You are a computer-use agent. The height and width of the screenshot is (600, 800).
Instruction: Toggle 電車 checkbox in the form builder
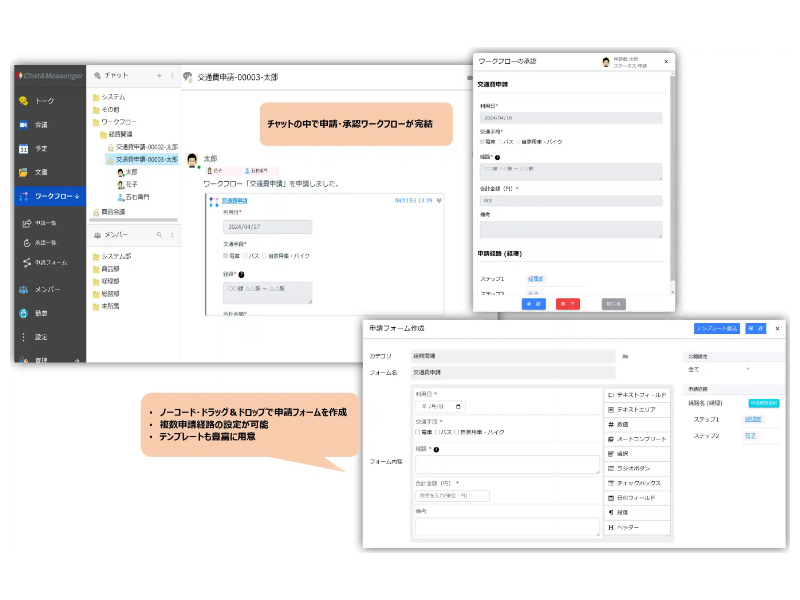click(x=418, y=432)
